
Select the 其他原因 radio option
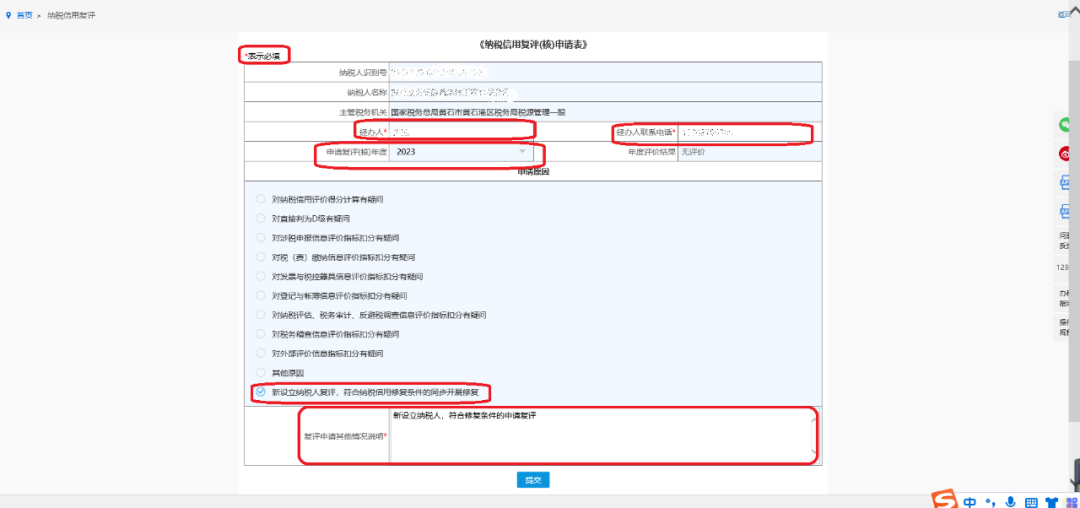coord(261,373)
